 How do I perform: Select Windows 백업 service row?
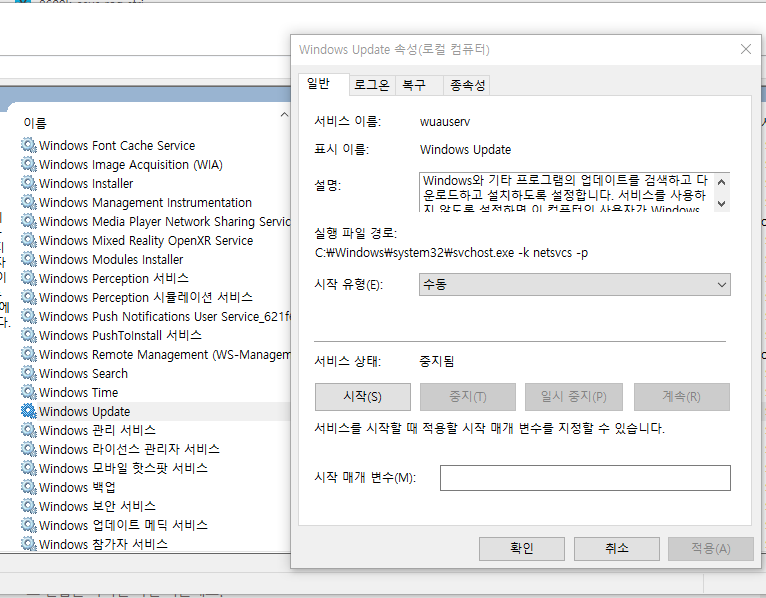pos(155,487)
